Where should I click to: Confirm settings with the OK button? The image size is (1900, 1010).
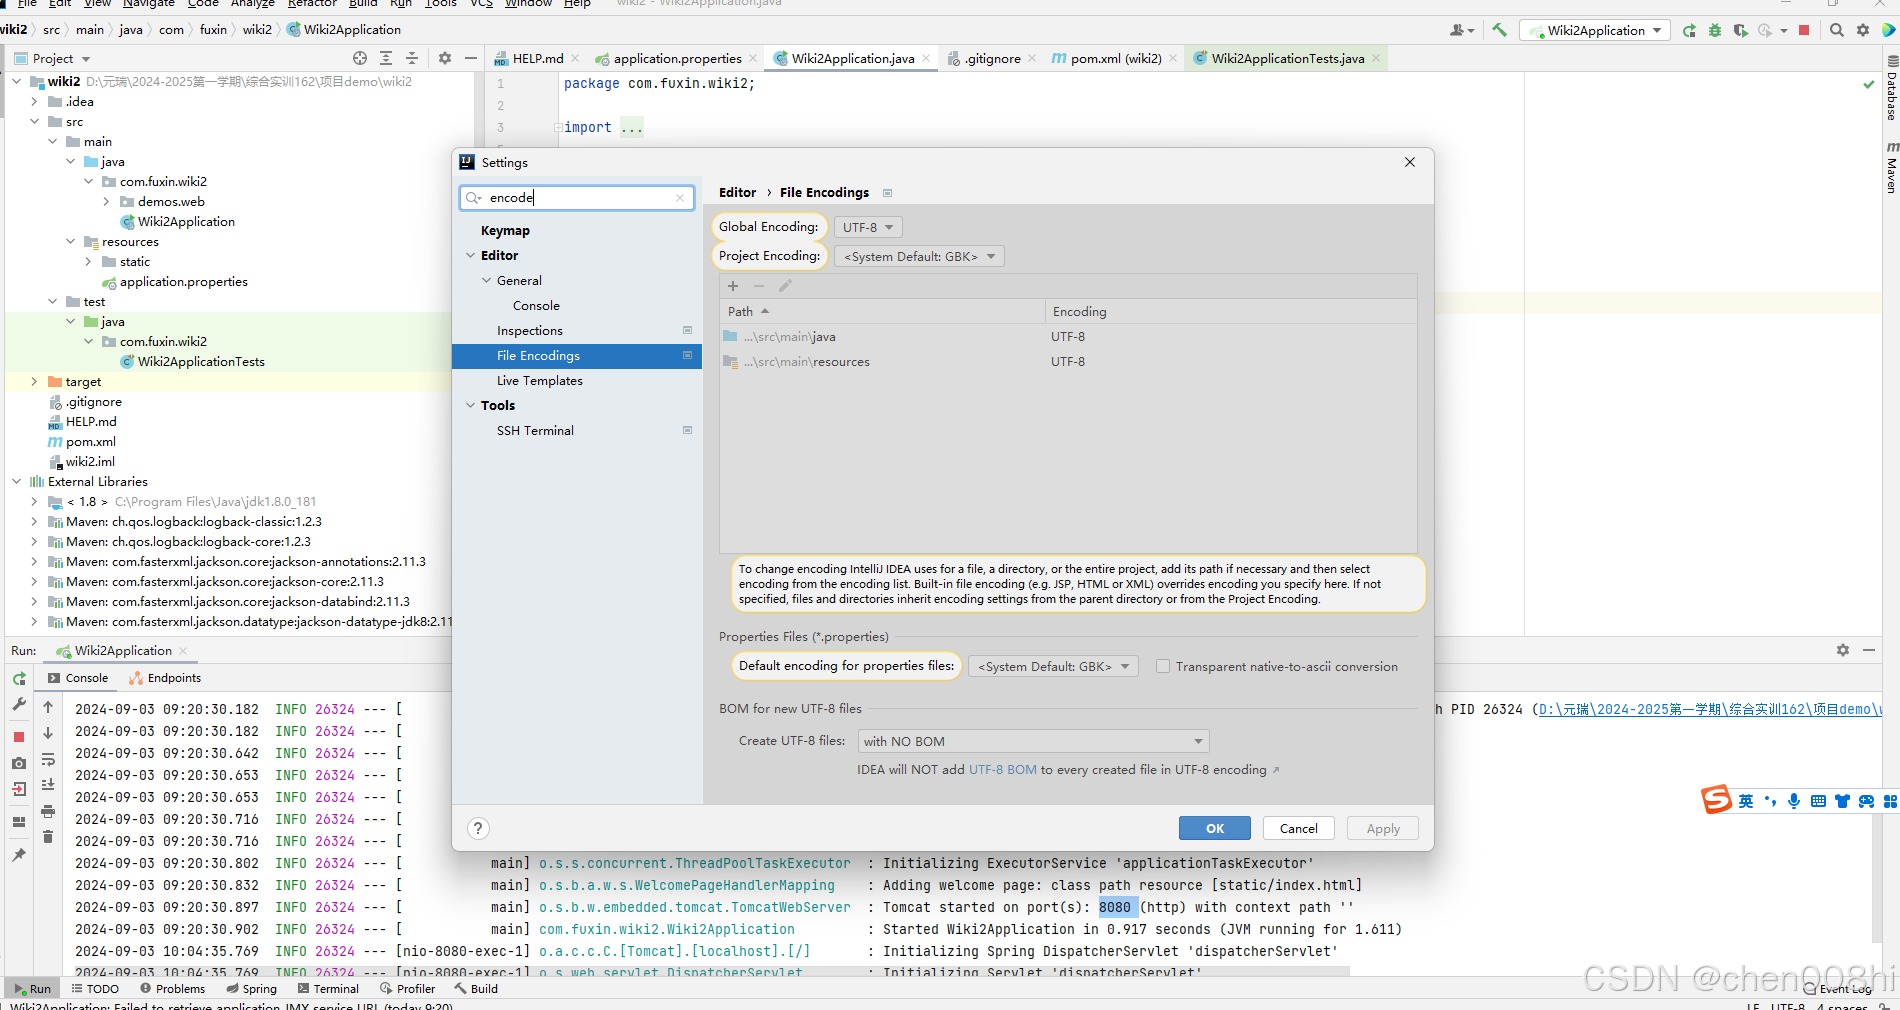pyautogui.click(x=1213, y=828)
